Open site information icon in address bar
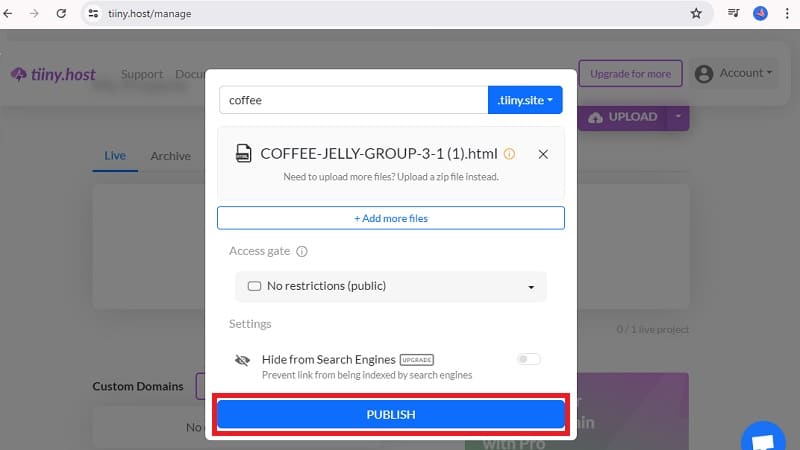800x450 pixels. [x=93, y=14]
